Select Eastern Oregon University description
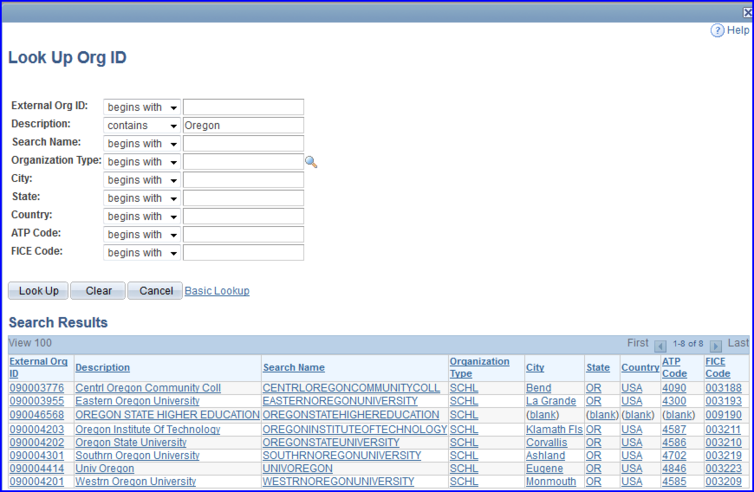This screenshot has width=754, height=492. [137, 401]
